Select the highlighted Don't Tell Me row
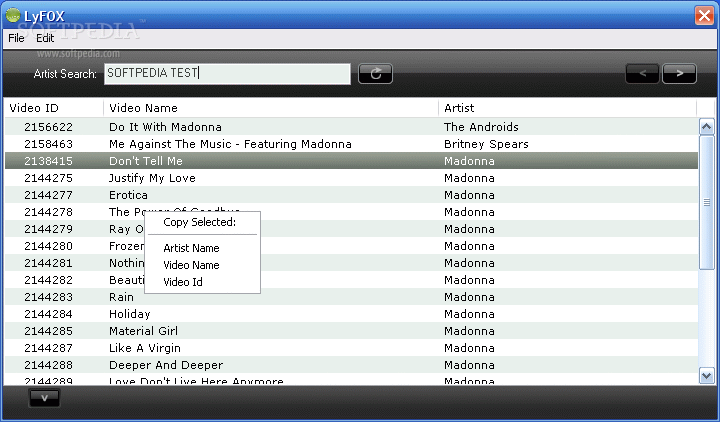The width and height of the screenshot is (720, 422). coord(351,161)
